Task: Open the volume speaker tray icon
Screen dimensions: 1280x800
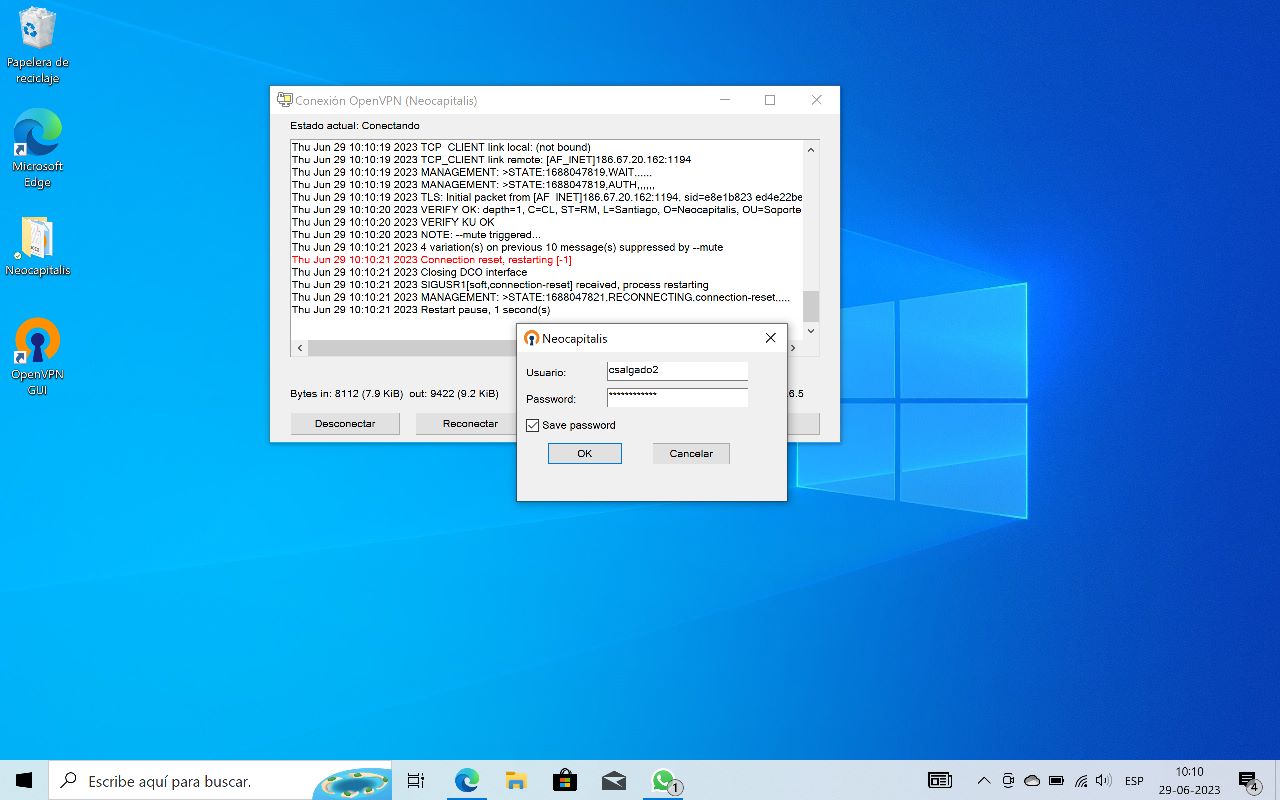Action: click(1104, 780)
